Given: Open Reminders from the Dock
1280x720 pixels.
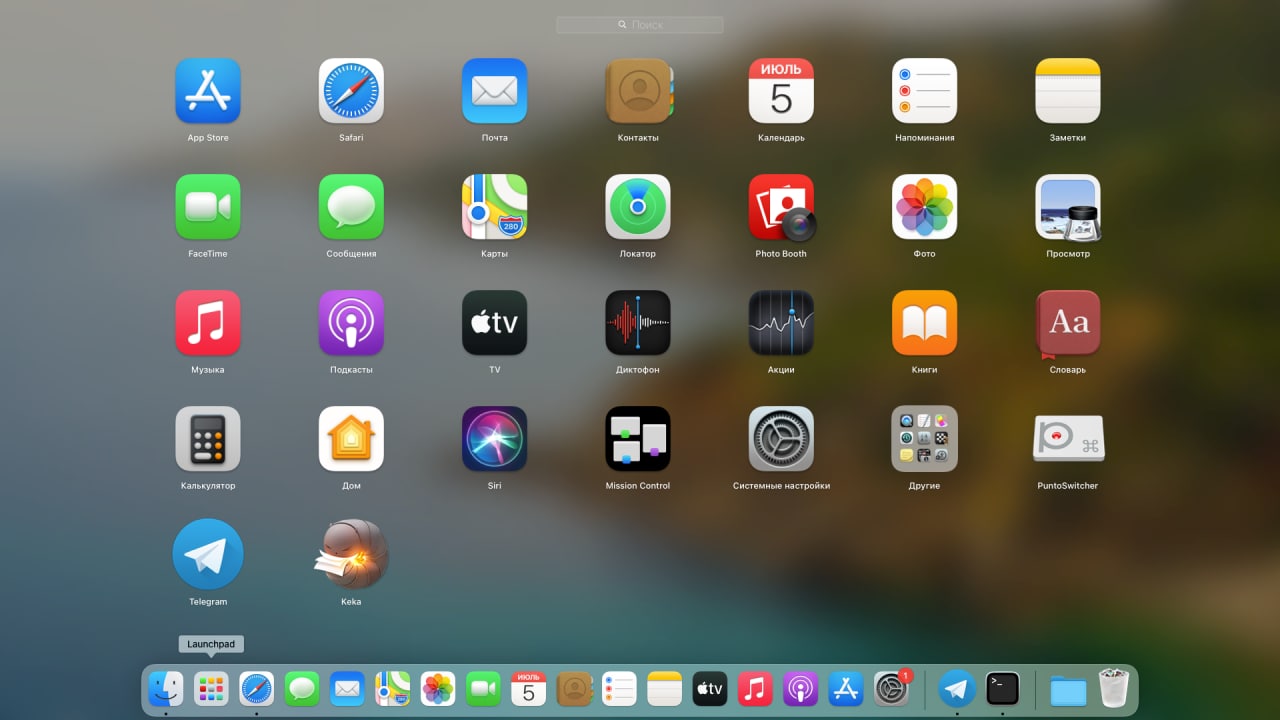Looking at the screenshot, I should [620, 688].
